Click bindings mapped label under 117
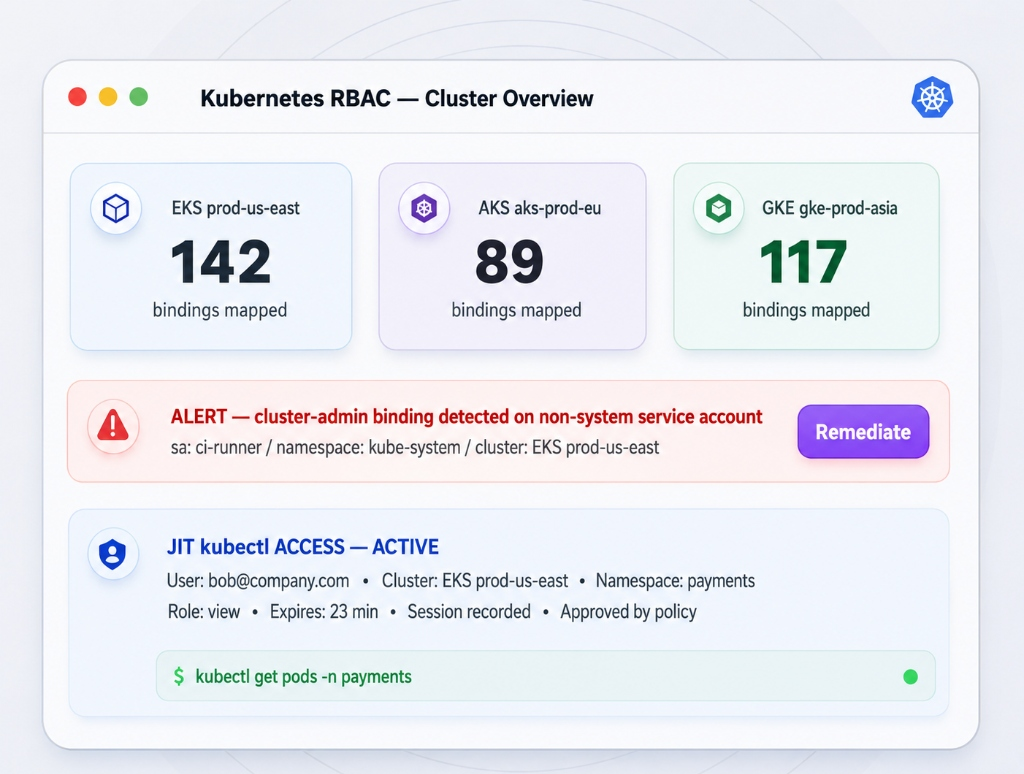This screenshot has height=774, width=1024. click(x=807, y=310)
